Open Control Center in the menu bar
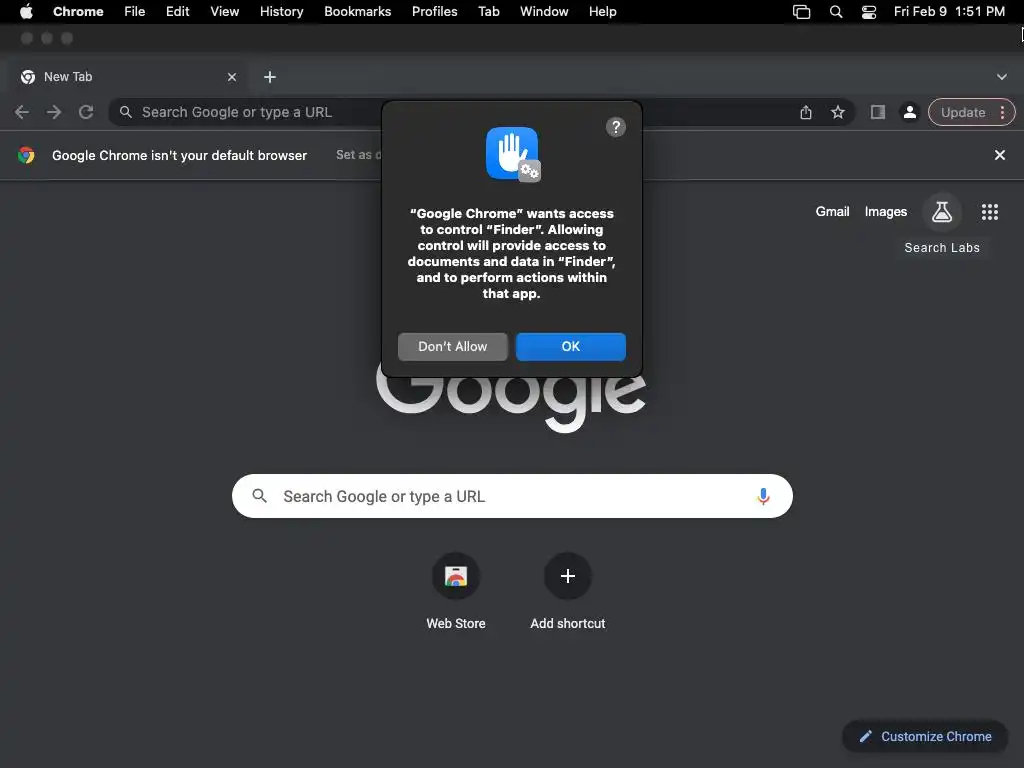The width and height of the screenshot is (1024, 768). (x=869, y=11)
